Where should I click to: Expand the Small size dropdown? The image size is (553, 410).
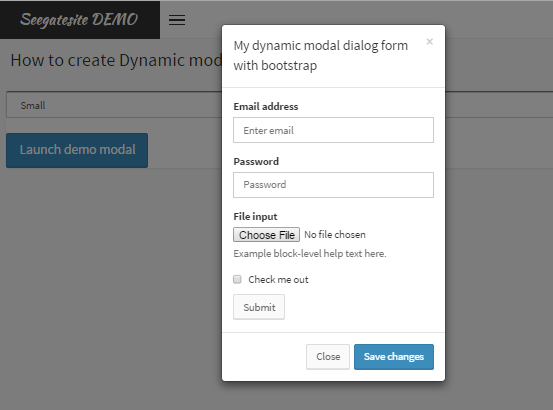coord(114,105)
